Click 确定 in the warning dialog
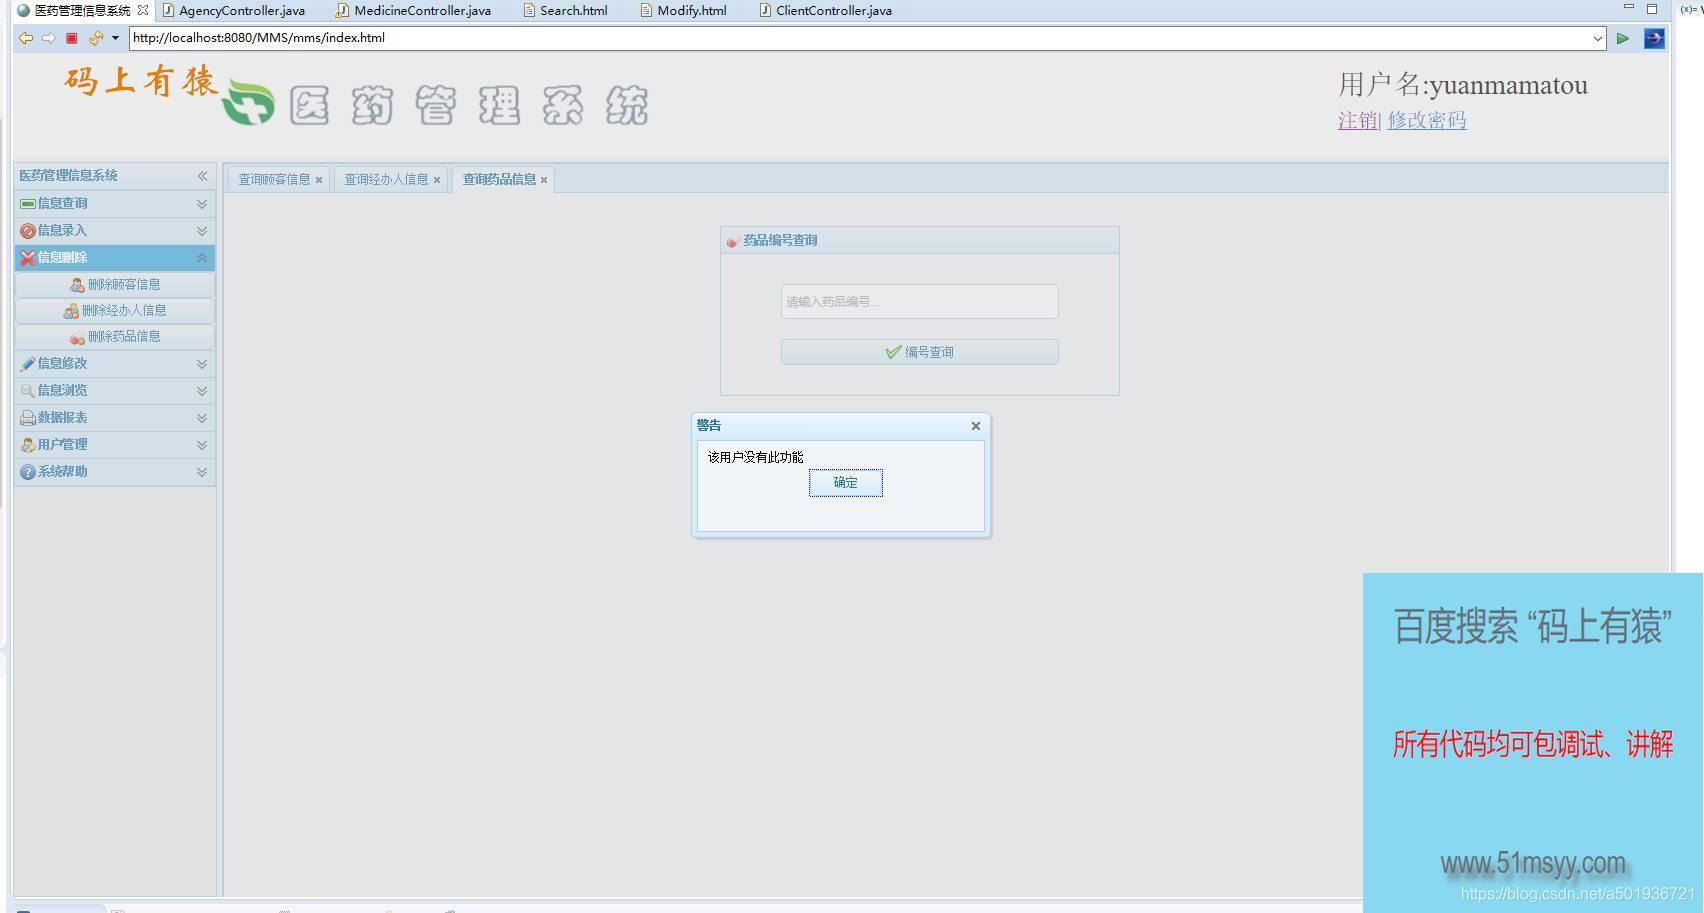The height and width of the screenshot is (913, 1704). click(846, 483)
